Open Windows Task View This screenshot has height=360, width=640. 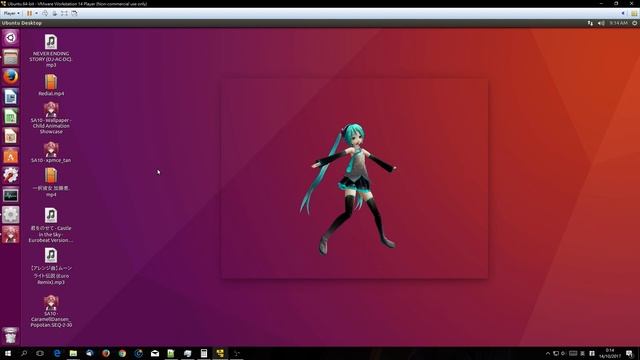(40, 353)
